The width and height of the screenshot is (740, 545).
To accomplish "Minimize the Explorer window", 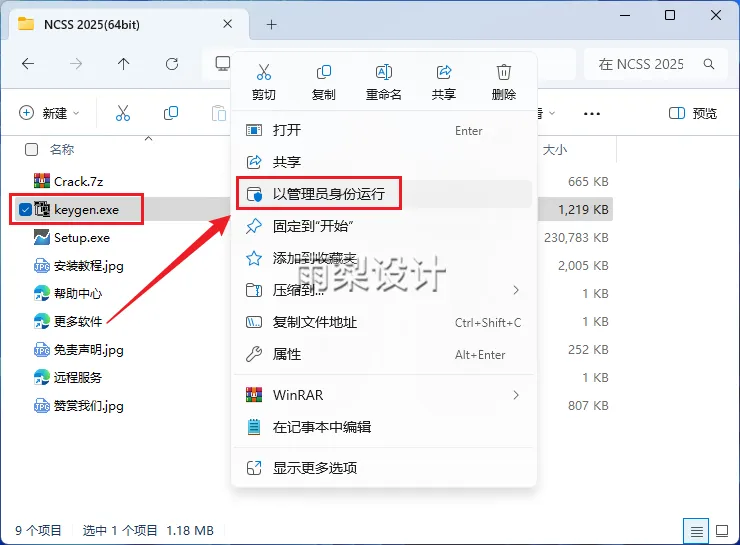I will pyautogui.click(x=625, y=16).
